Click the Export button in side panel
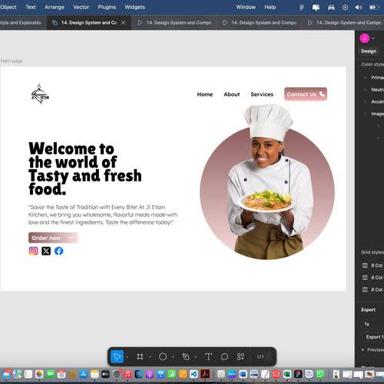This screenshot has height=384, width=384. (375, 337)
